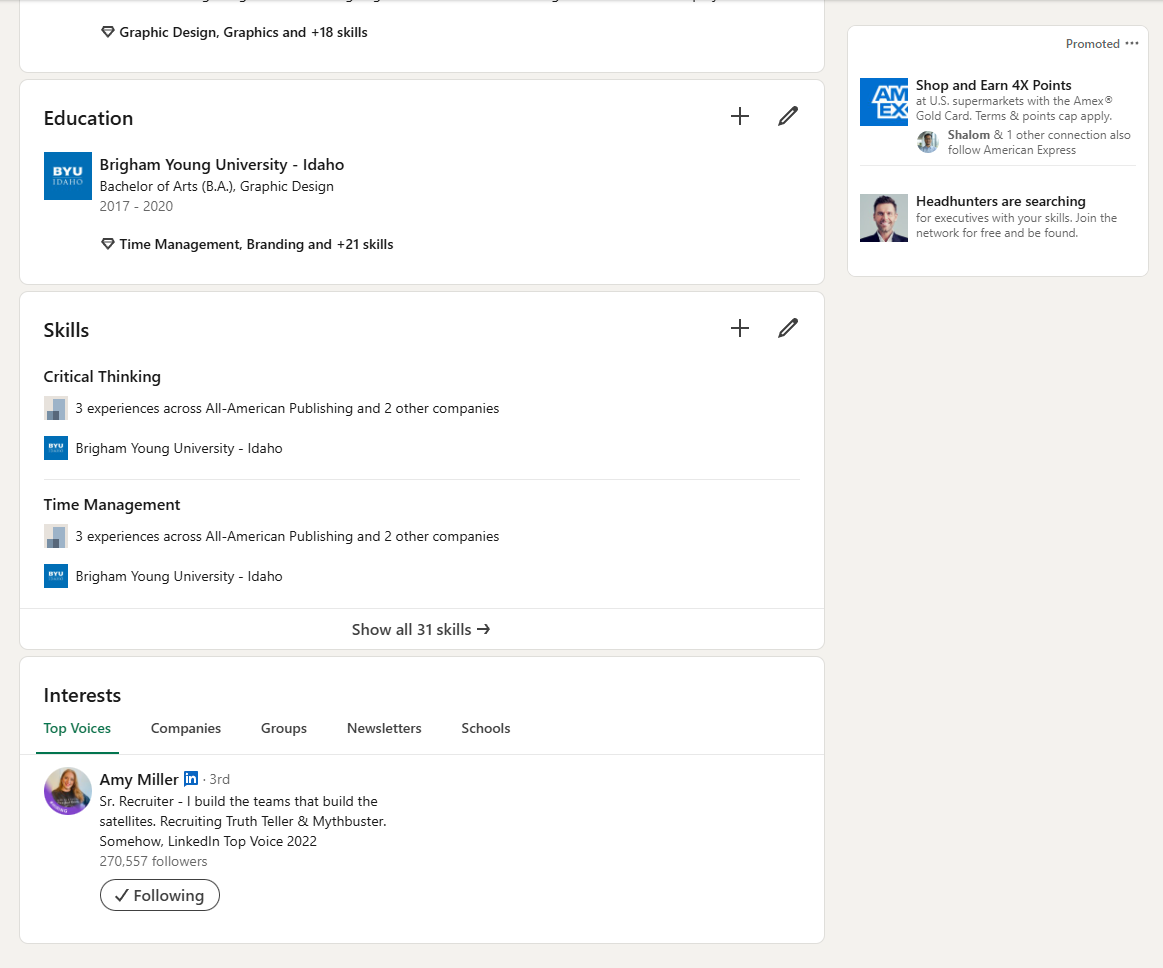Click Shalom's small avatar in the Amex ad
Viewport: 1163px width, 968px height.
pos(927,142)
